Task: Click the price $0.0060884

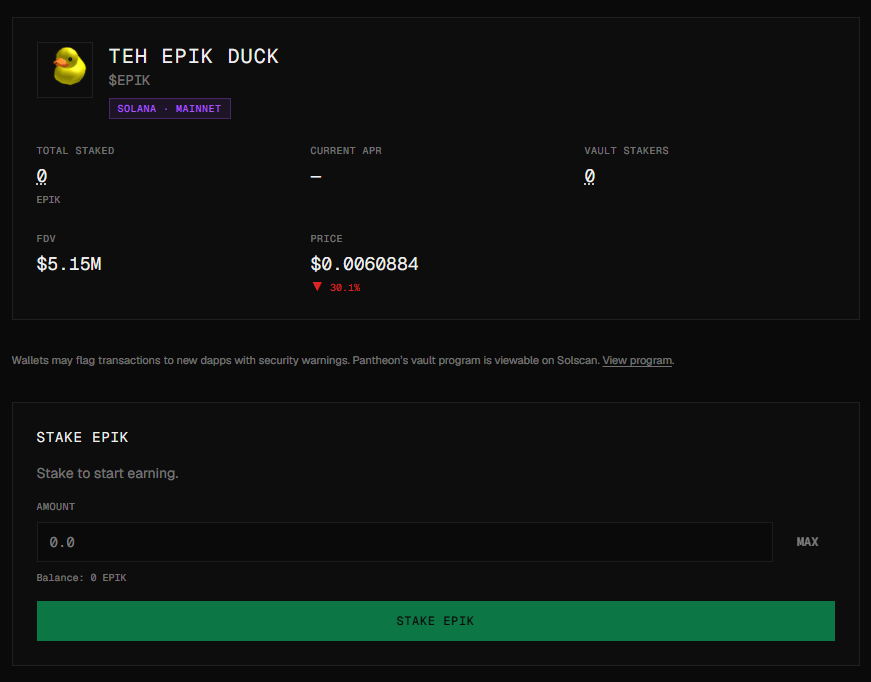Action: pos(364,264)
